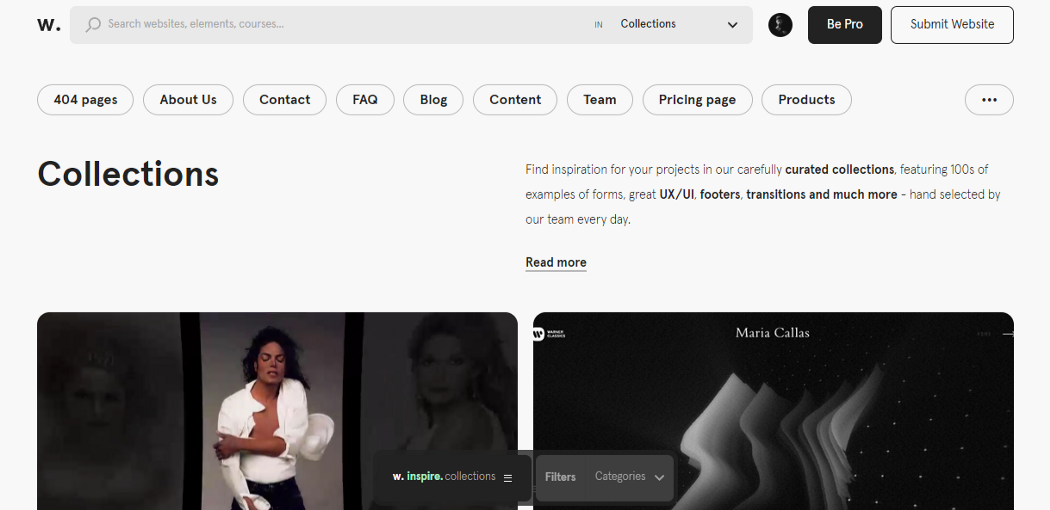Select the Contact tag

285,100
